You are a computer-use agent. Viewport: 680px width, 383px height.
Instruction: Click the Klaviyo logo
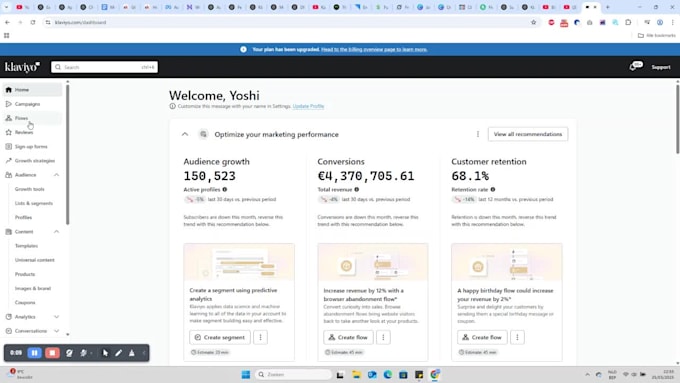click(x=22, y=67)
